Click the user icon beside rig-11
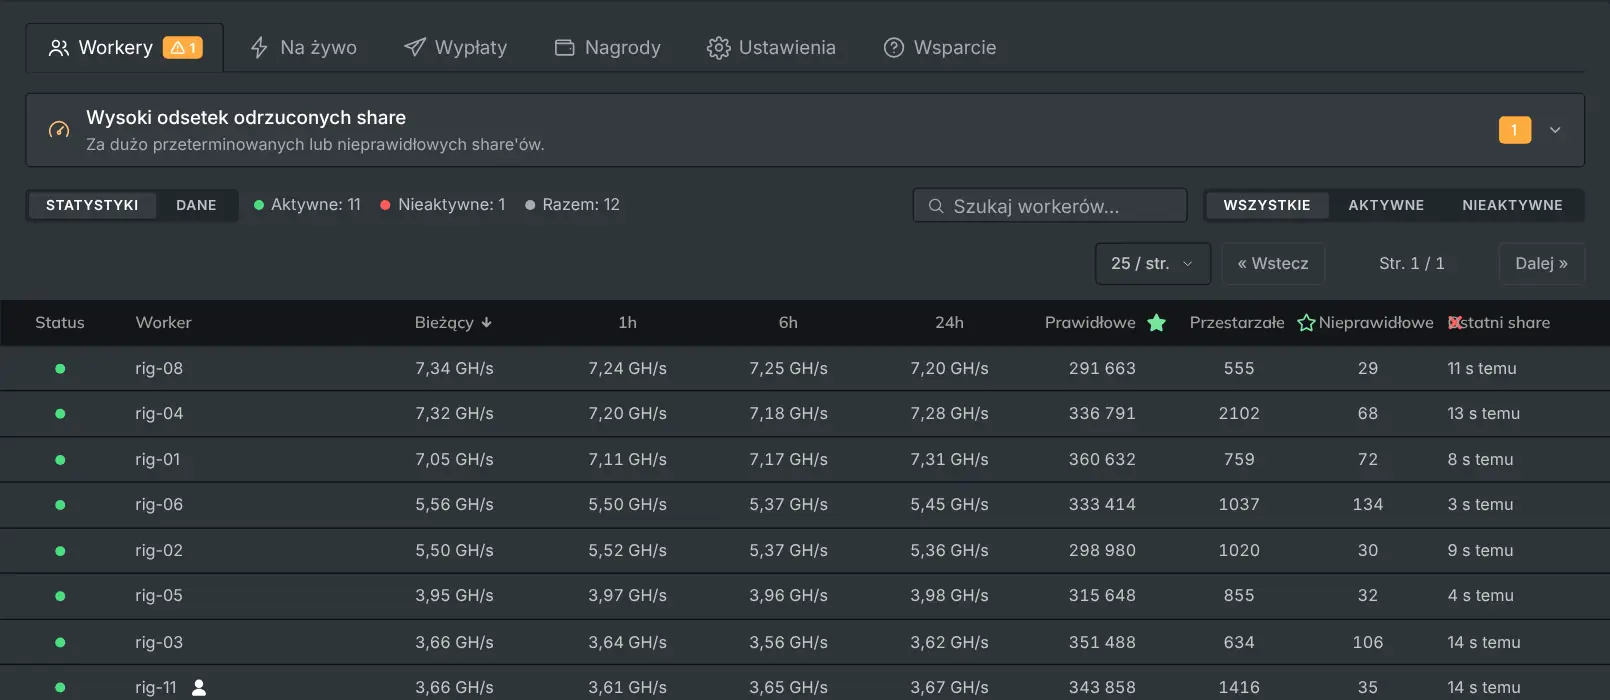 199,688
